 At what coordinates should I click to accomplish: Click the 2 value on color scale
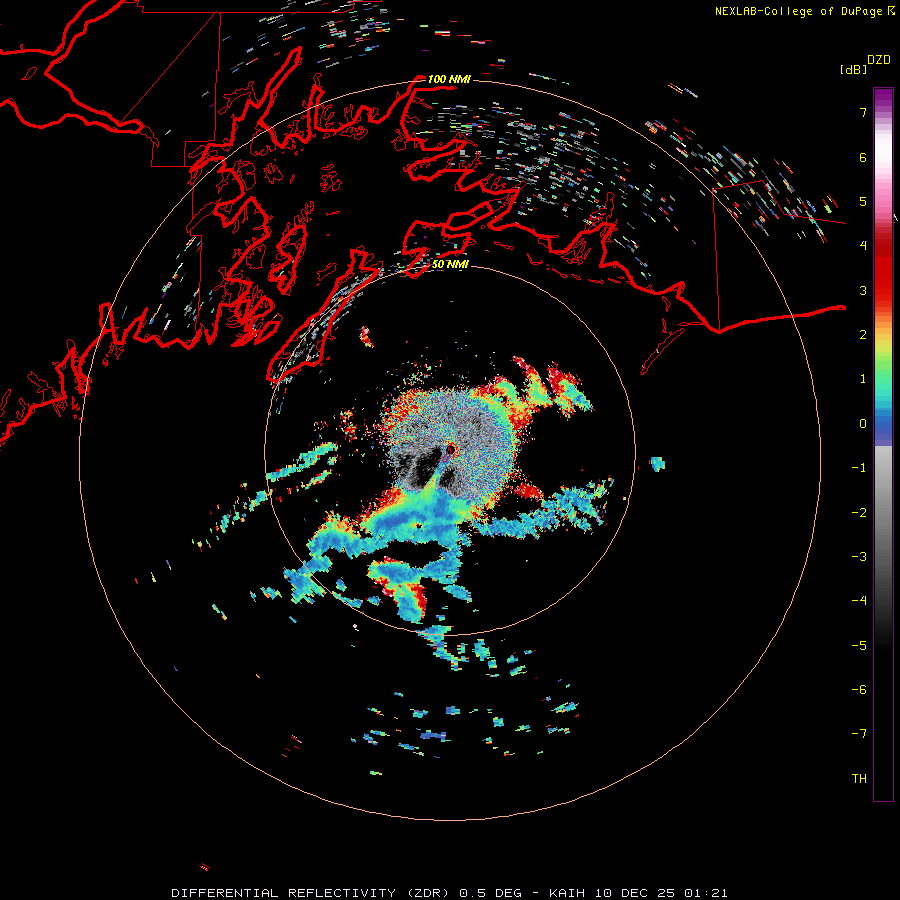pos(863,335)
